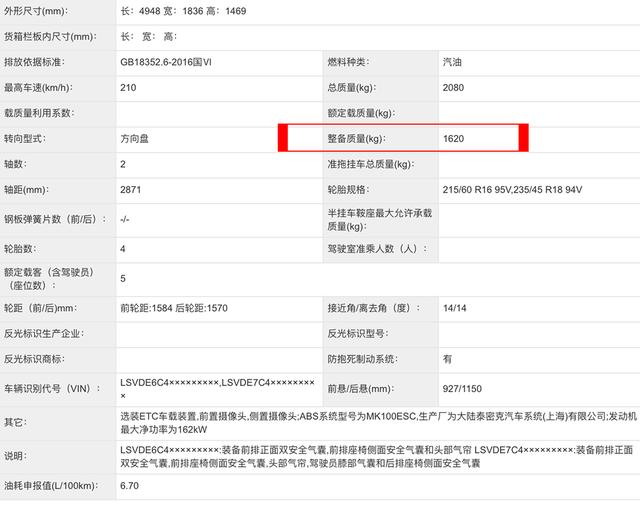Viewport: 640px width, 516px height.
Task: Click the VIN code LSVDE6C4 text
Action: click(170, 383)
